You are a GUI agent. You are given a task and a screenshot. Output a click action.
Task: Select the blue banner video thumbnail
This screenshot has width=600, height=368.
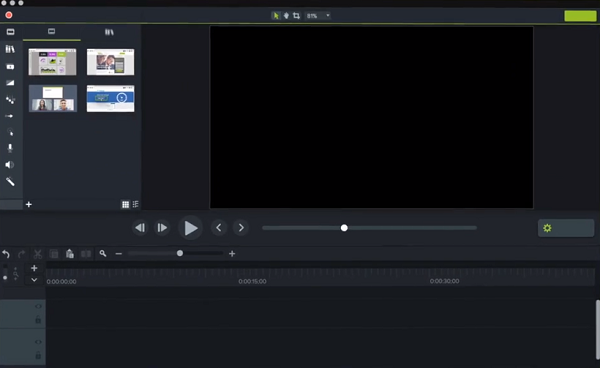(111, 99)
